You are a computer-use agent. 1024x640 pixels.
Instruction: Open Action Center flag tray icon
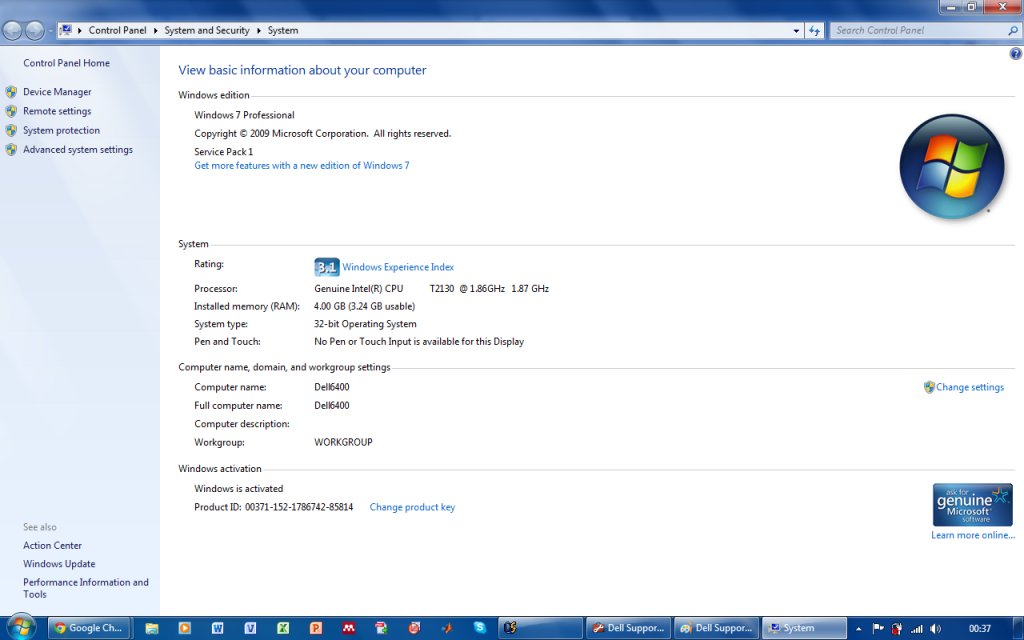(878, 629)
